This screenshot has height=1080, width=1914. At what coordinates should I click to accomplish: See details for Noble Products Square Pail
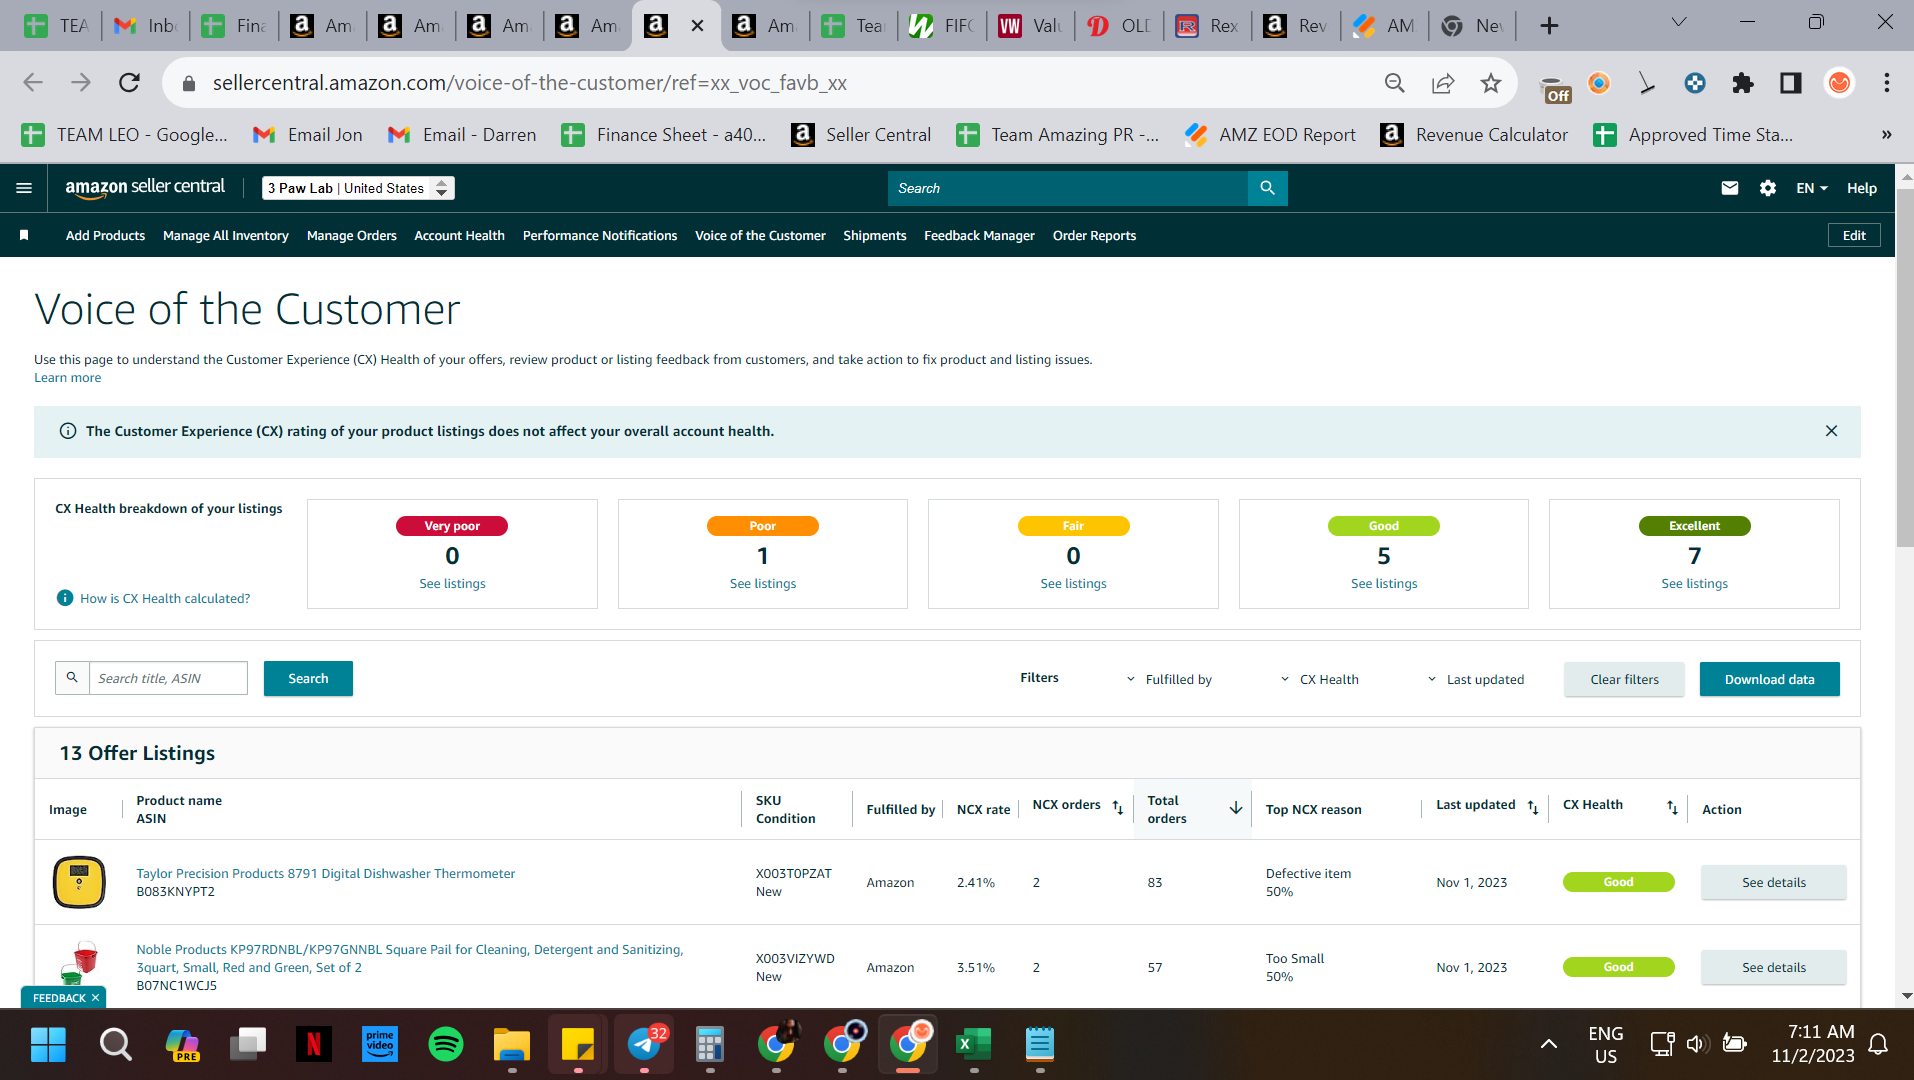(x=1774, y=967)
